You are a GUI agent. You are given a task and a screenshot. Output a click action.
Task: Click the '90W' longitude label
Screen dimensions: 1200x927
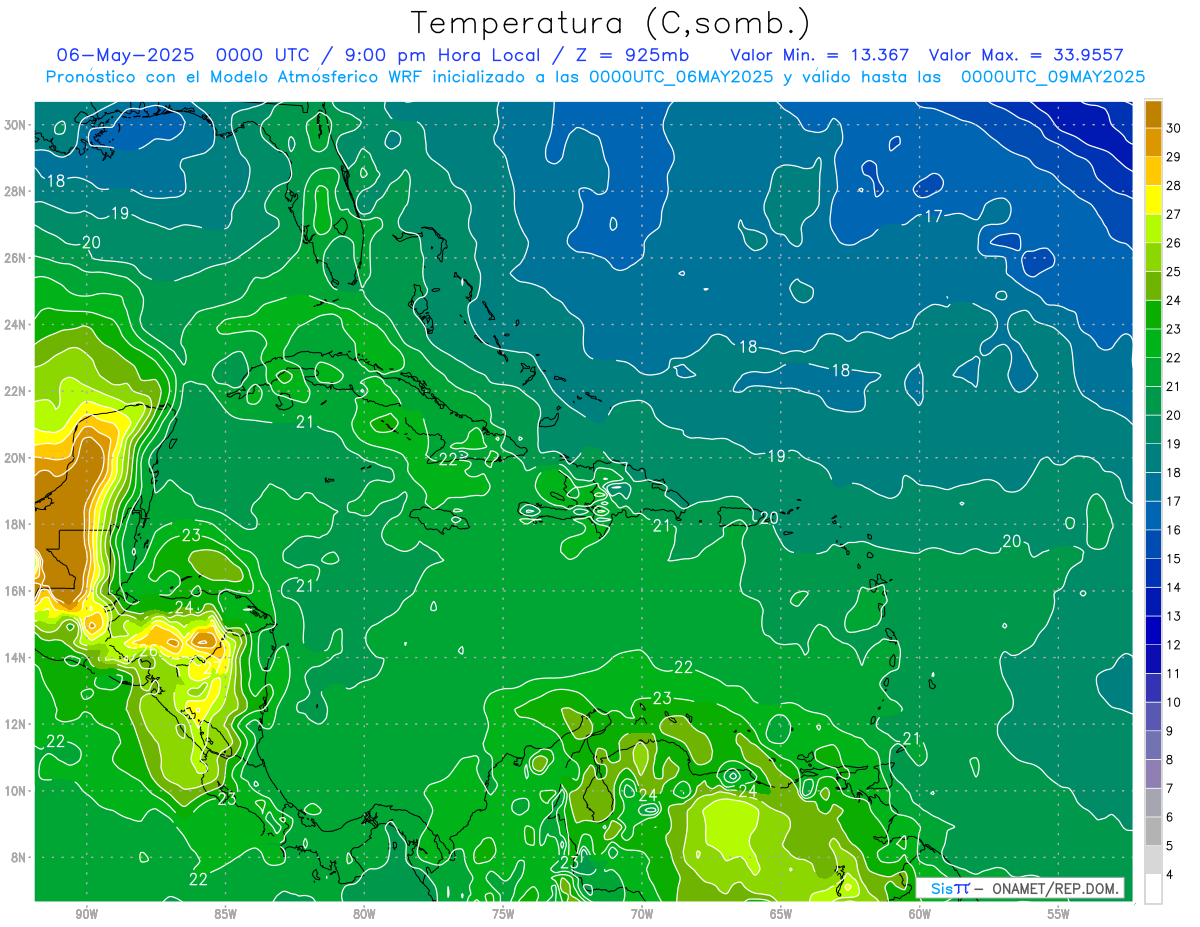86,914
